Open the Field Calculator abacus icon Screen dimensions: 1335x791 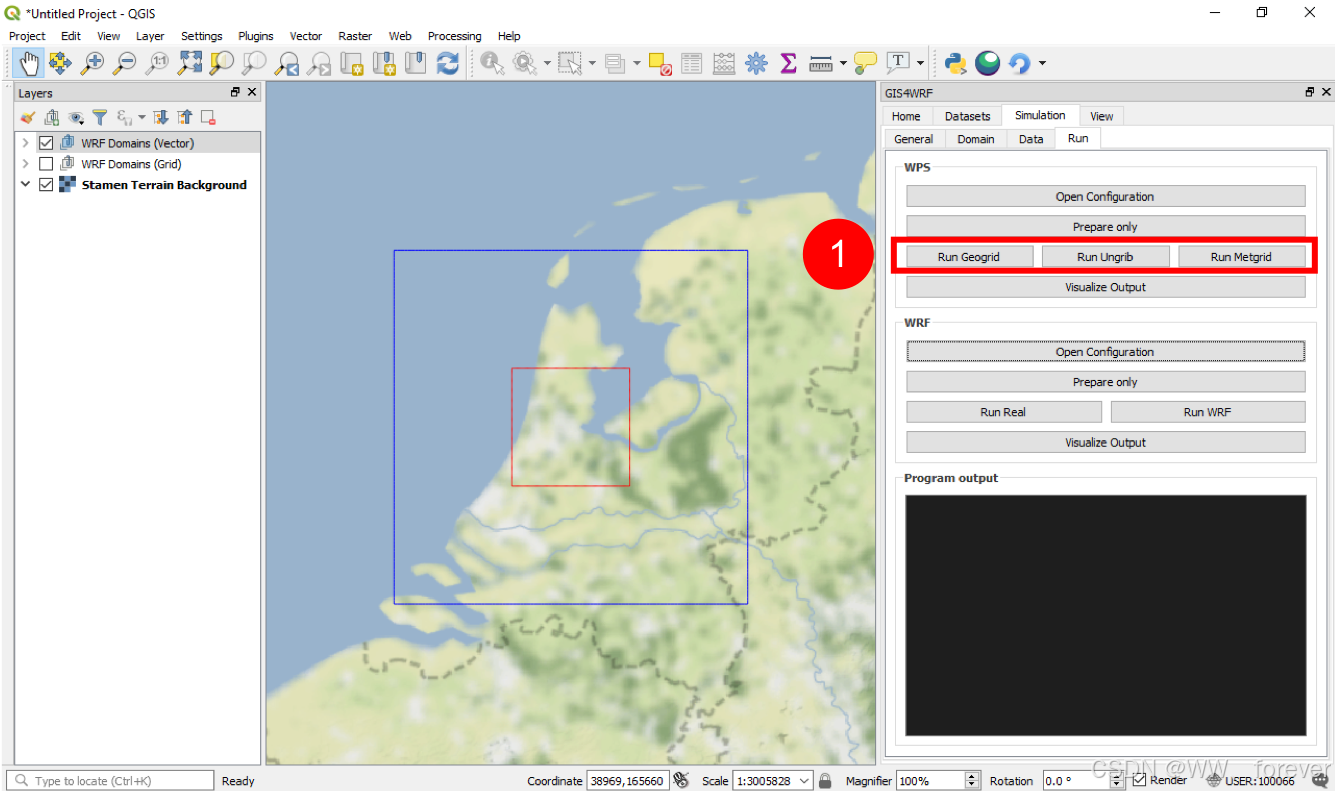tap(724, 63)
